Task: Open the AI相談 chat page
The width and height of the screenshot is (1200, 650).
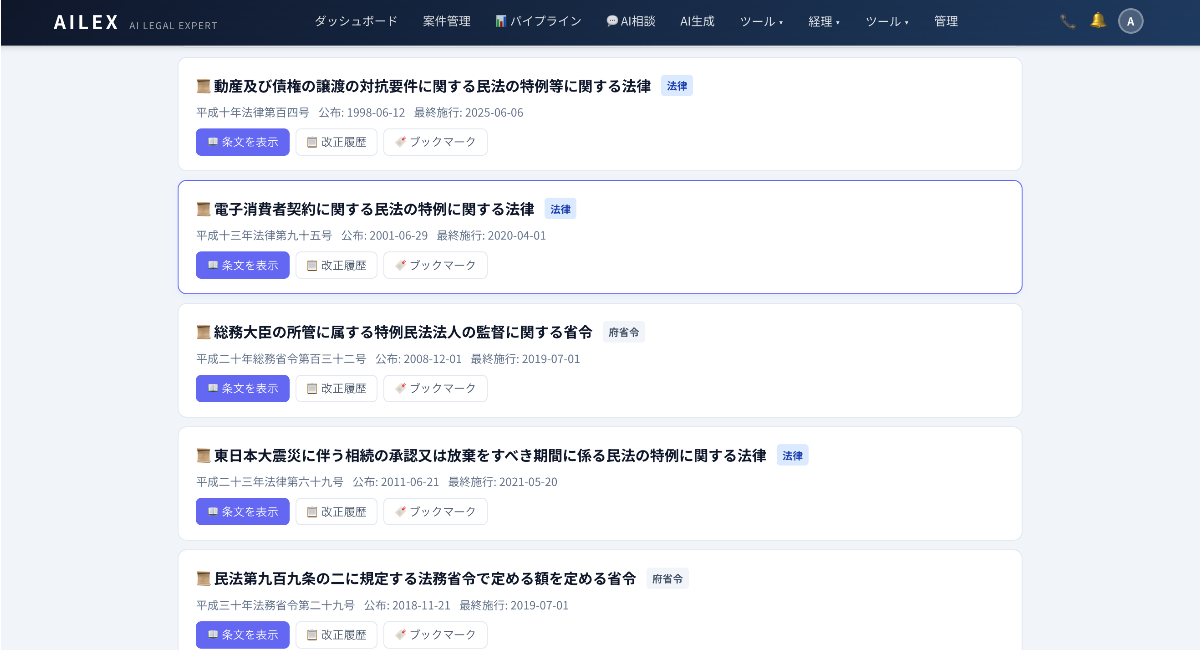Action: [630, 21]
